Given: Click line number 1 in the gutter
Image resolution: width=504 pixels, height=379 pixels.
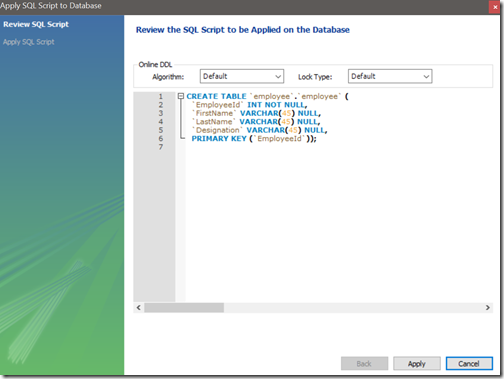Looking at the screenshot, I should pos(161,96).
